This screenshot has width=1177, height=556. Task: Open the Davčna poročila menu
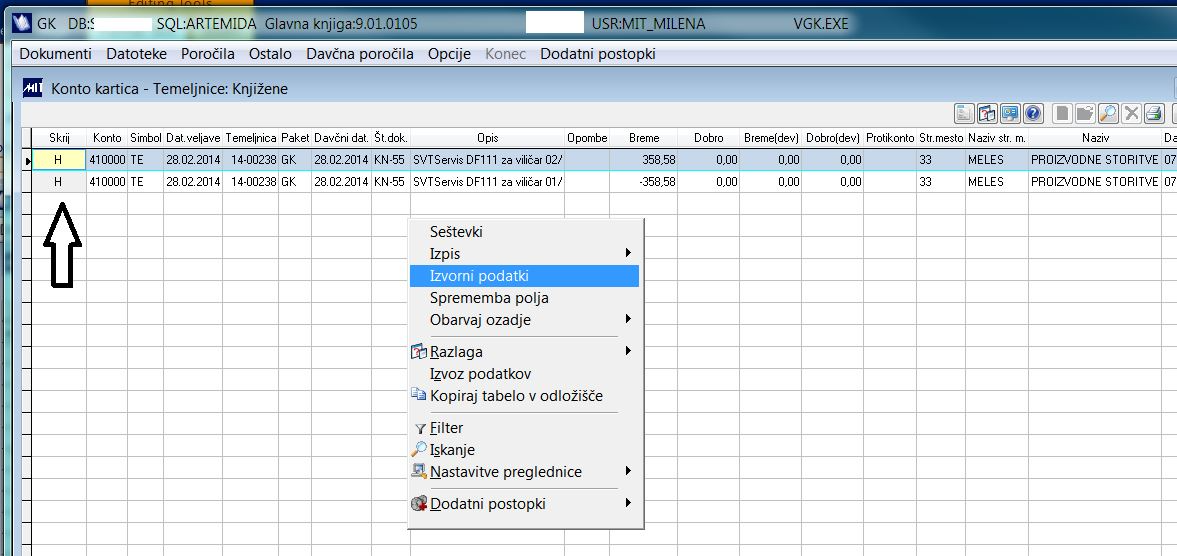pos(360,54)
